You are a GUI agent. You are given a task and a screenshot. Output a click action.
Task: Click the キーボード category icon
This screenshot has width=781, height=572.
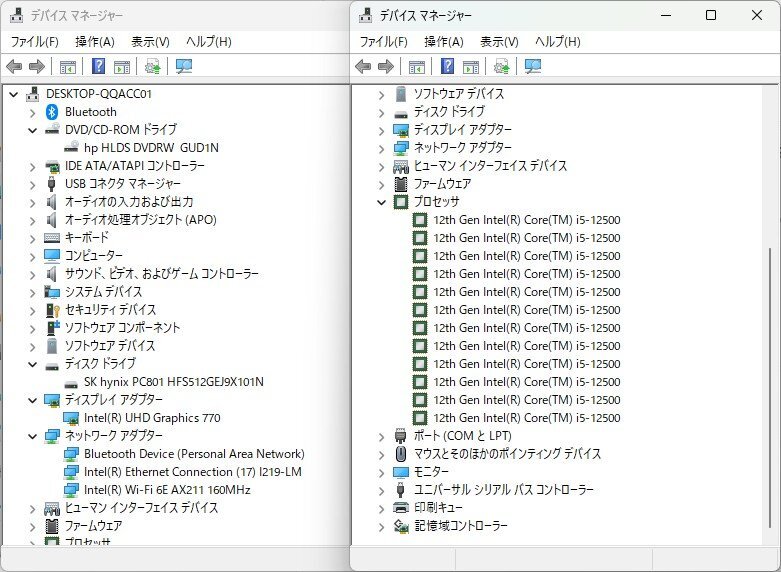(52, 238)
